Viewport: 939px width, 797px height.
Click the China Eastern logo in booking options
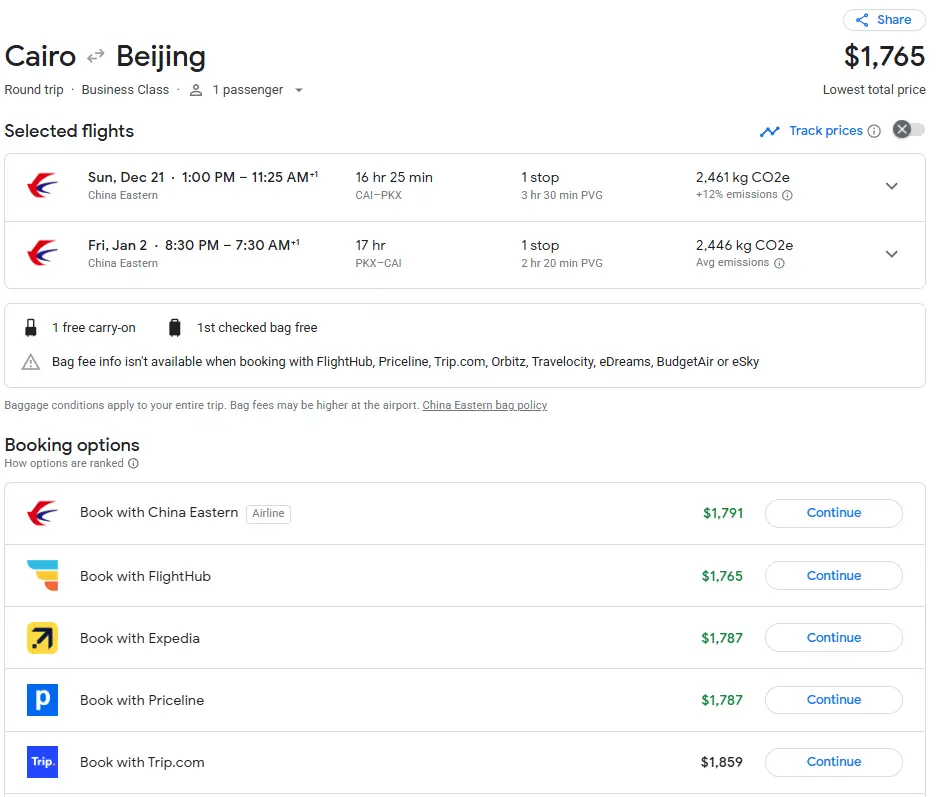click(x=42, y=513)
